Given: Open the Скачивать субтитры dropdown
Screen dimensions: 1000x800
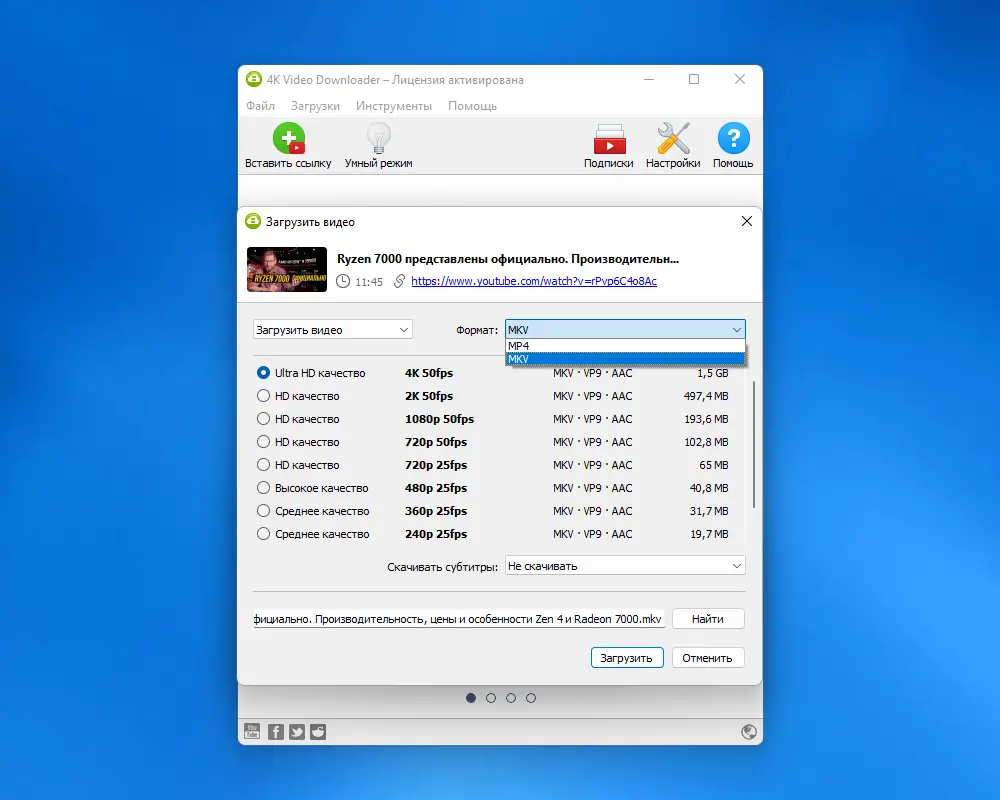Looking at the screenshot, I should [625, 565].
